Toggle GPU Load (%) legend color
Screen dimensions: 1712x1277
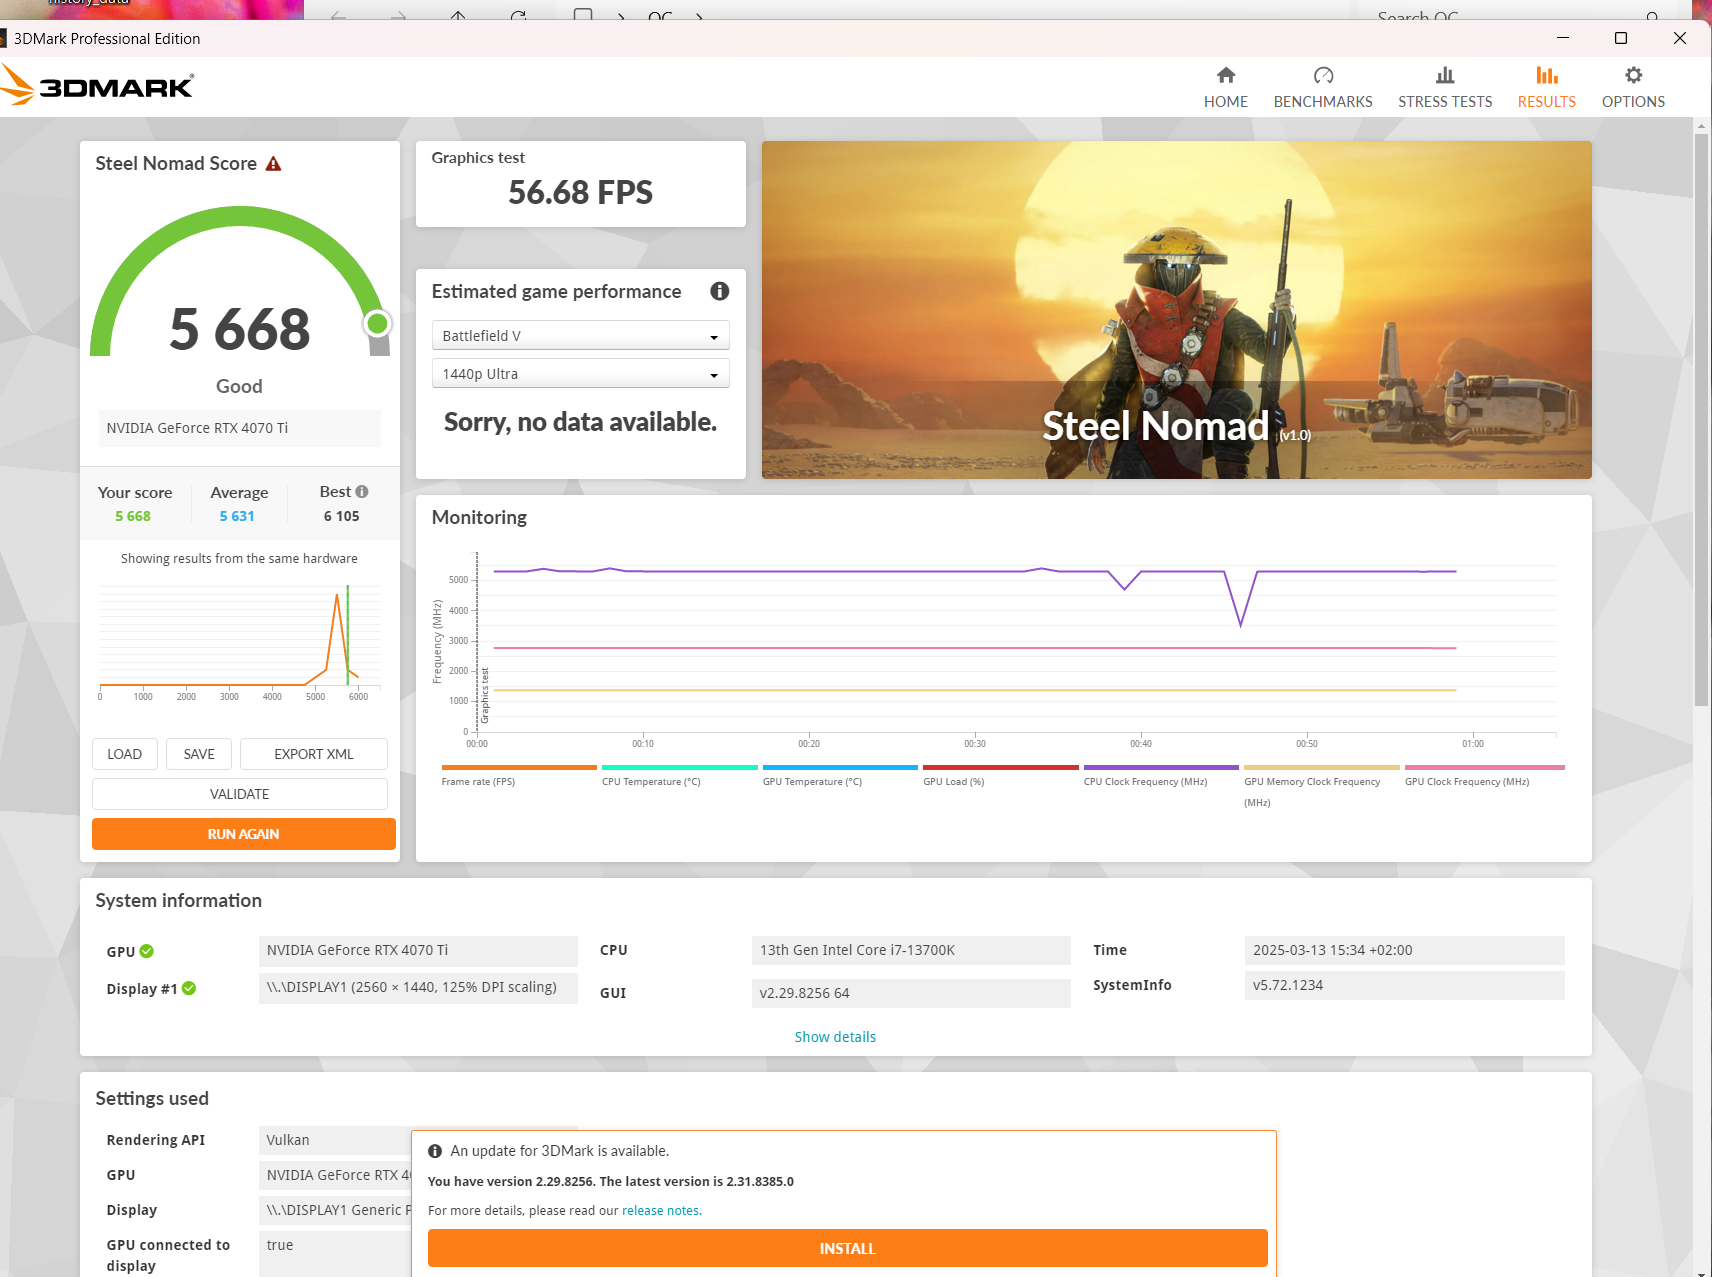(x=1001, y=768)
